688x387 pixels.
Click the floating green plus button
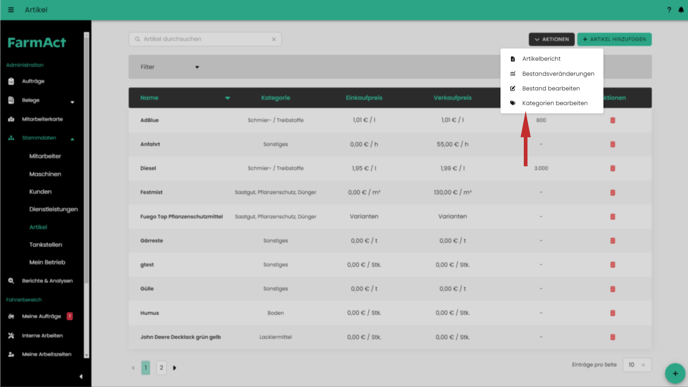coord(675,373)
